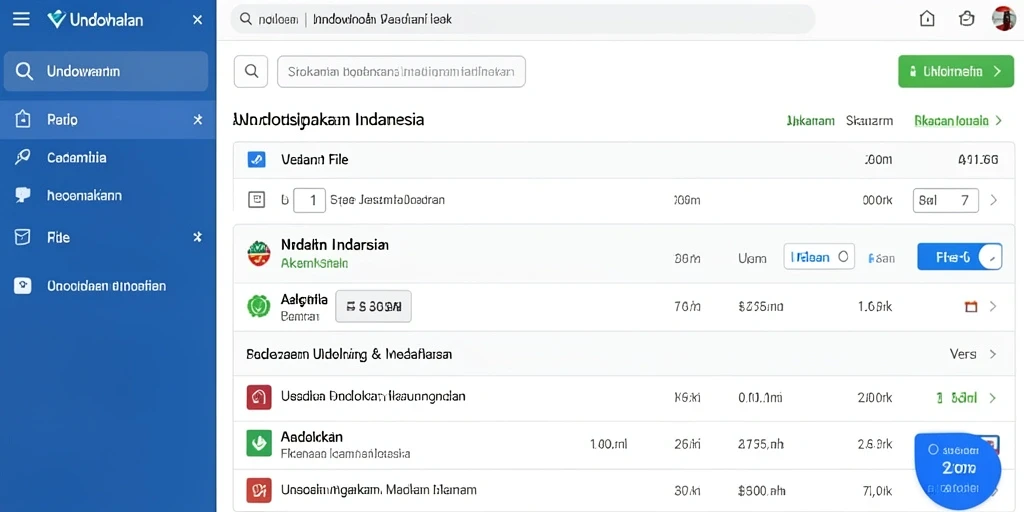Image resolution: width=1024 pixels, height=512 pixels.
Task: Click the icon in Stee Jasmtaloadran row
Action: click(257, 200)
